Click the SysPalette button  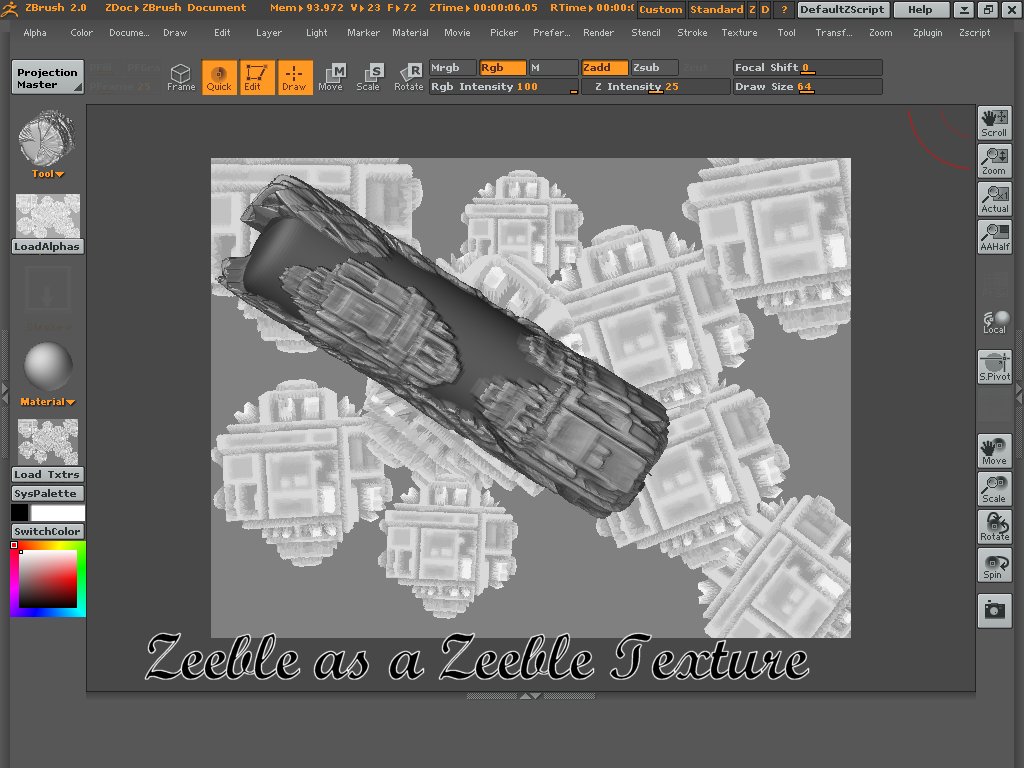(x=47, y=494)
